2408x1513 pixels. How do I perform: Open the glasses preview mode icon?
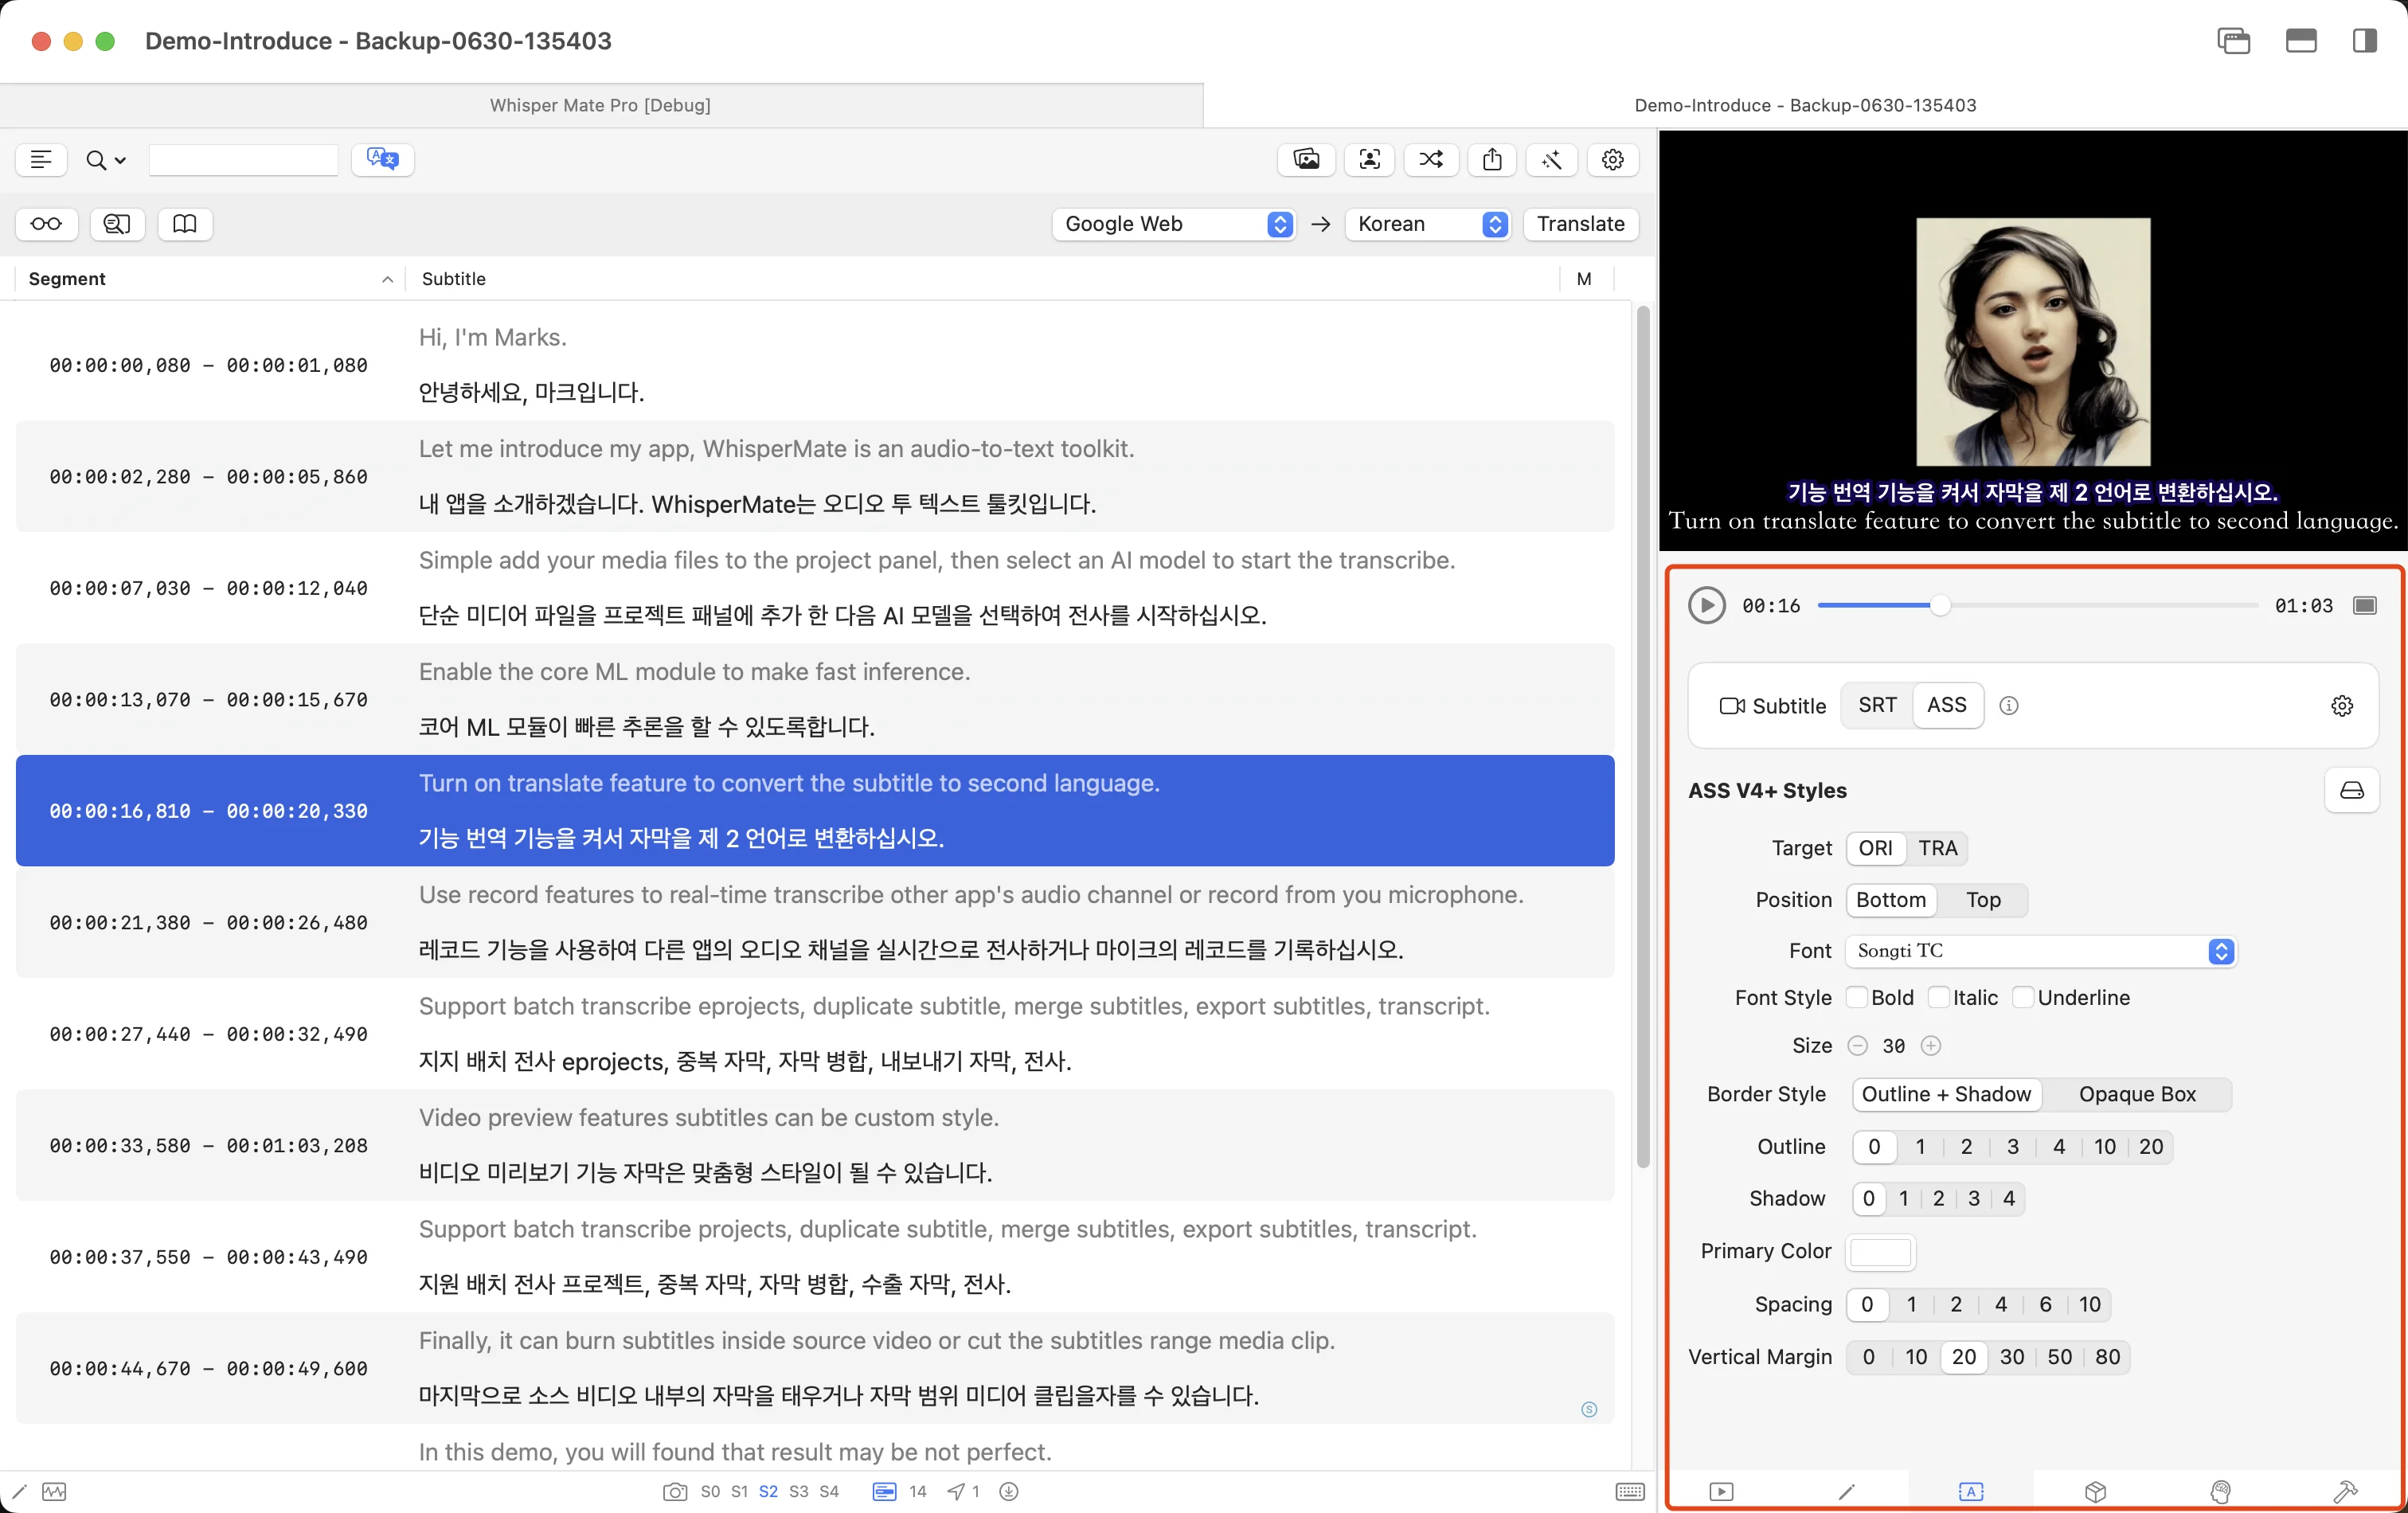click(46, 223)
